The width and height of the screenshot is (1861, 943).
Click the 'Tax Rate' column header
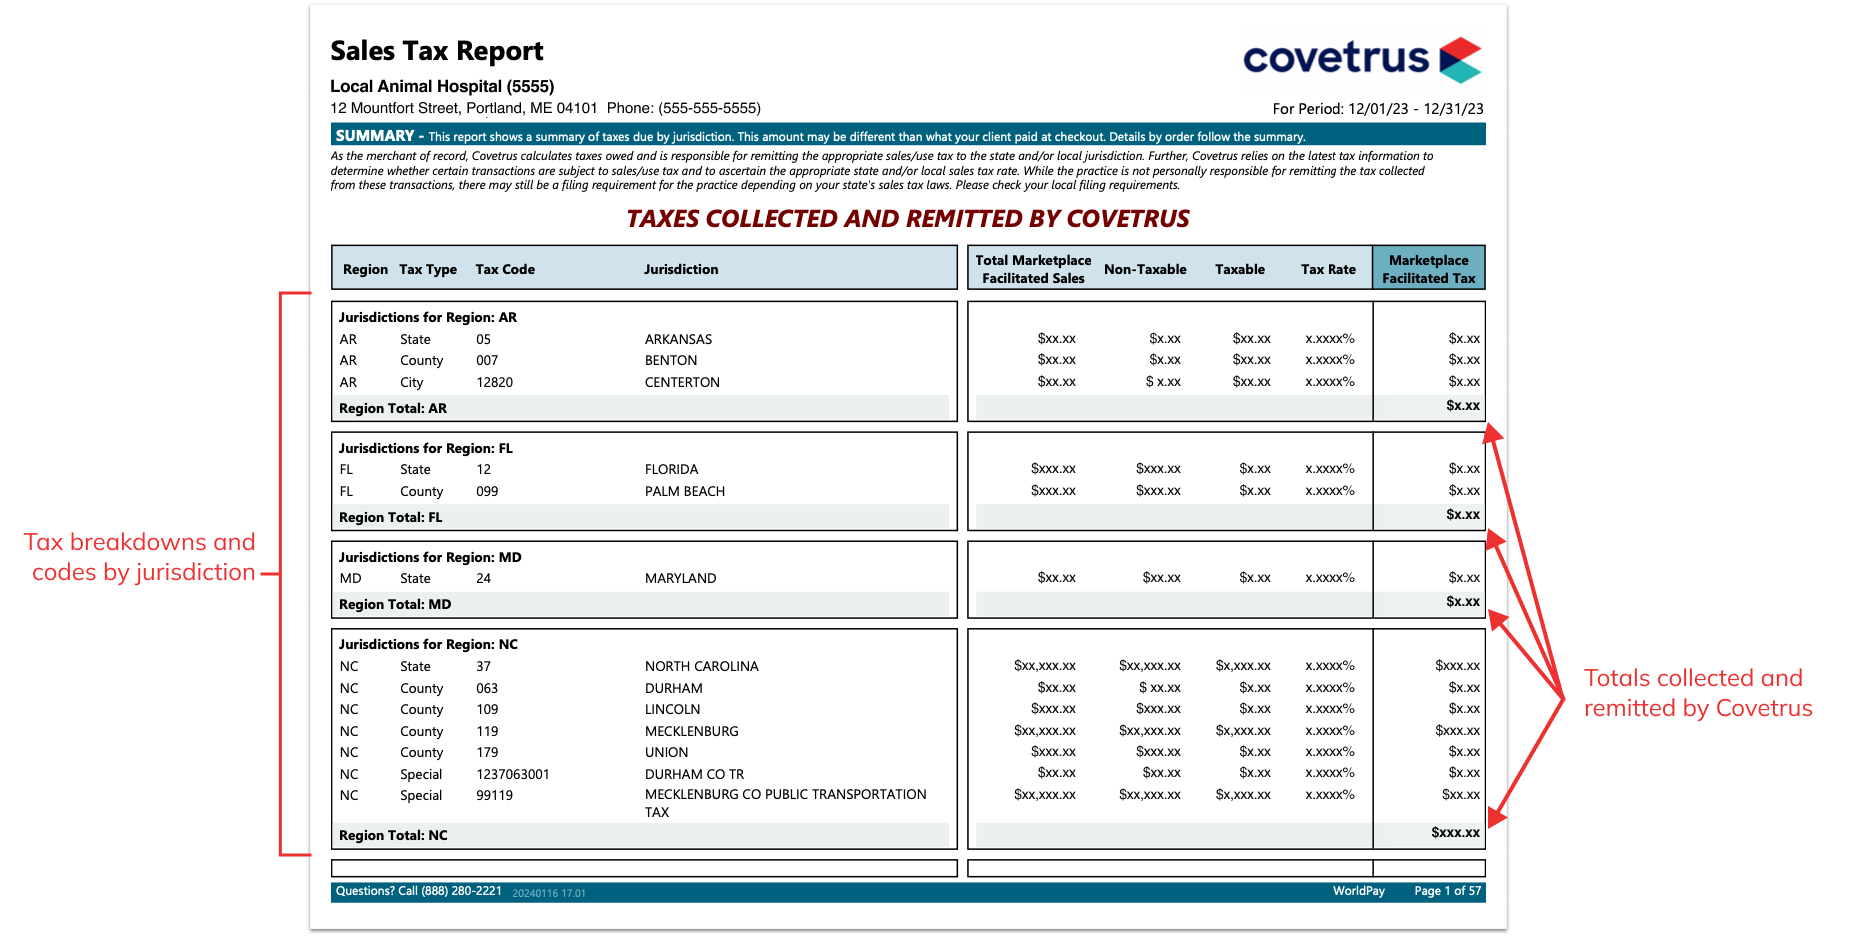point(1328,269)
